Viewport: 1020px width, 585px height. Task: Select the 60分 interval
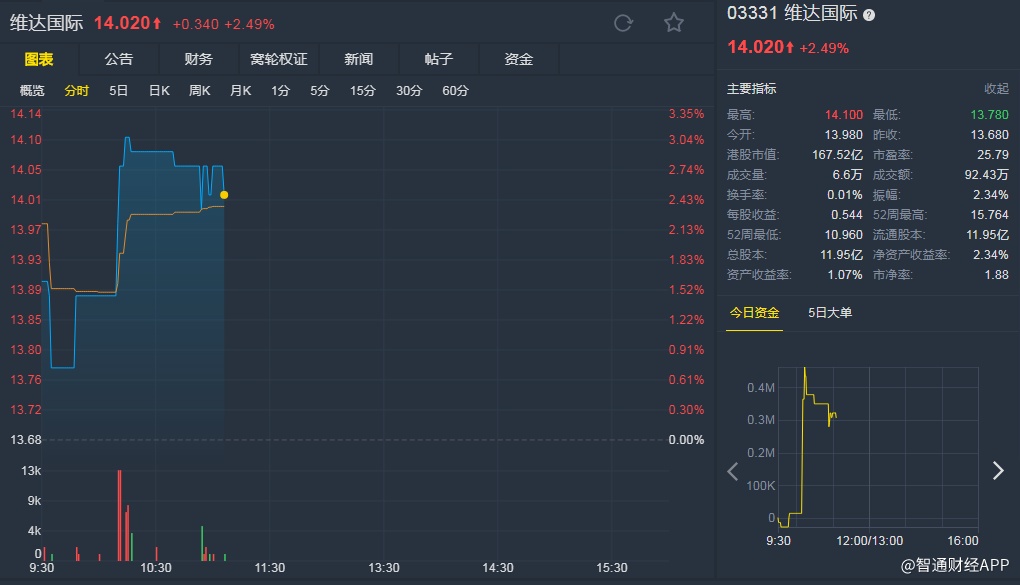point(455,91)
